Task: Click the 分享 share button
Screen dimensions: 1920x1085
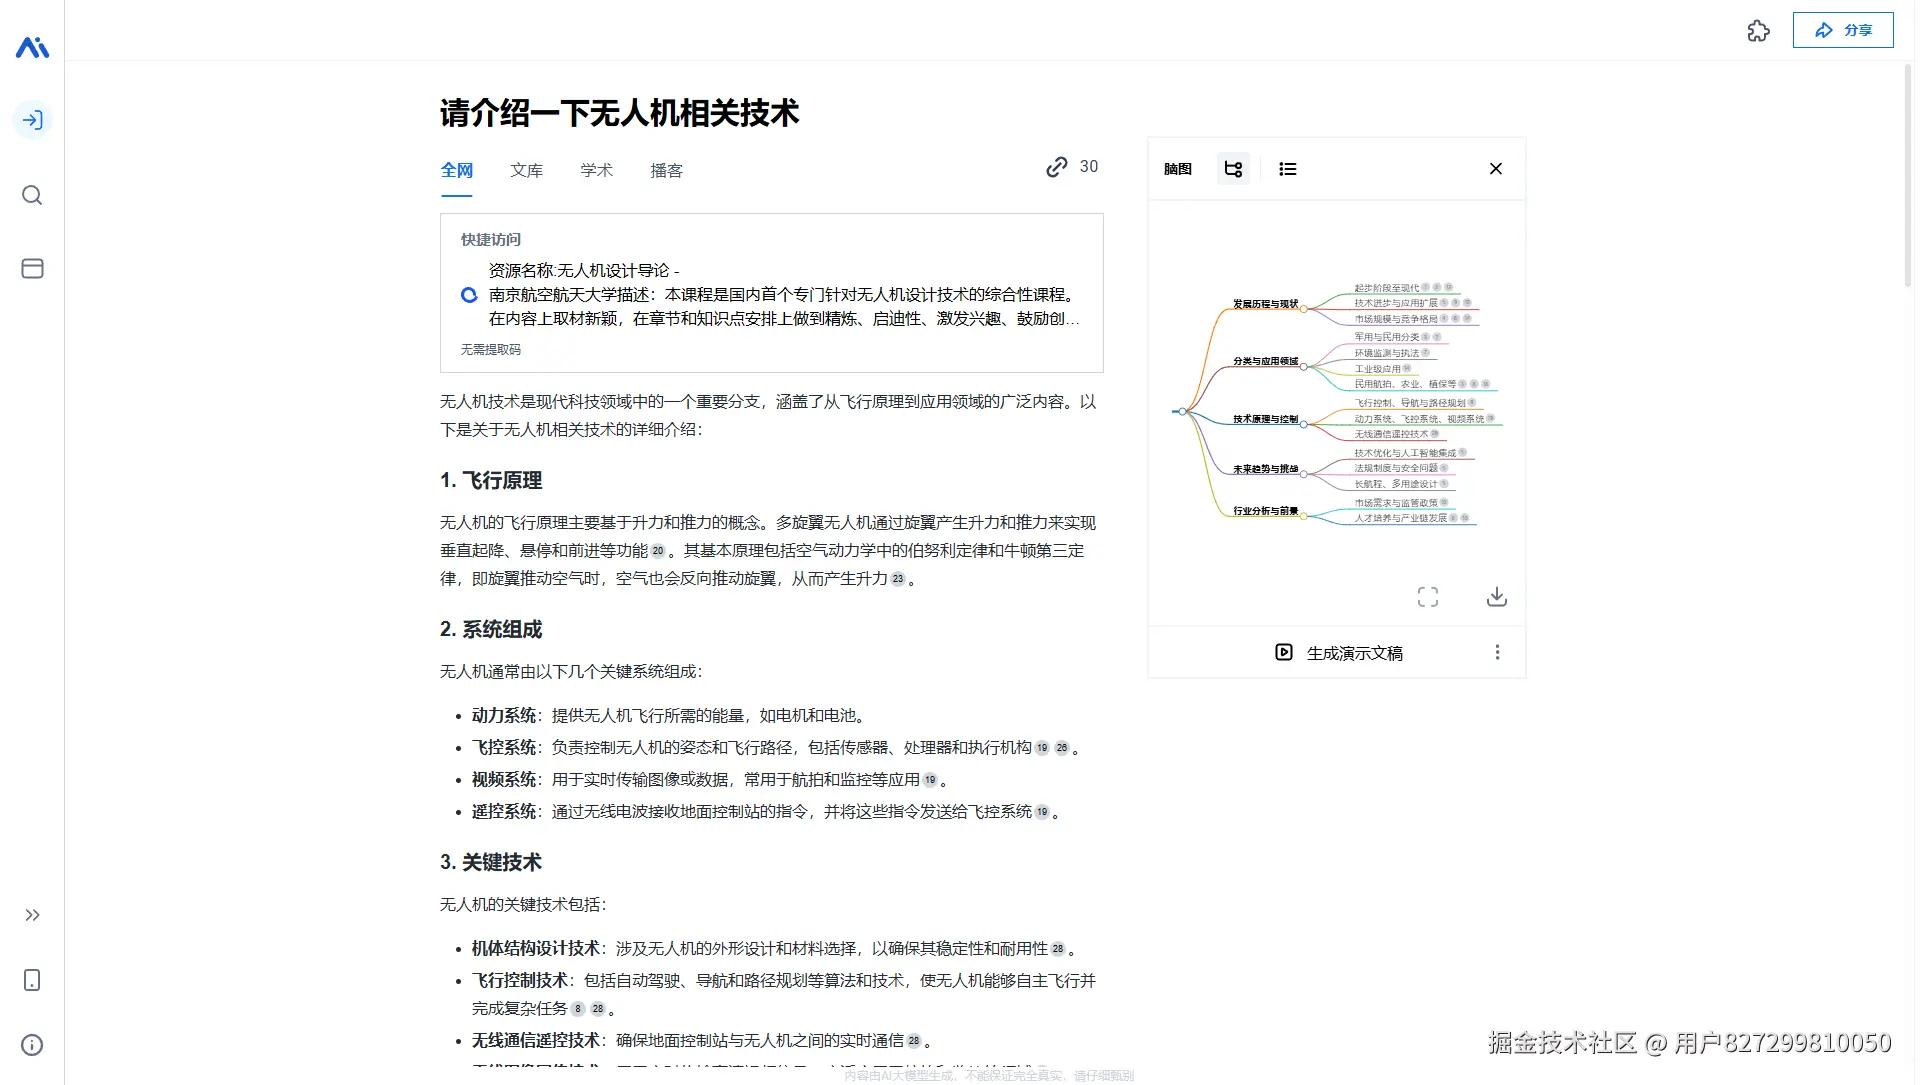Action: pos(1843,29)
